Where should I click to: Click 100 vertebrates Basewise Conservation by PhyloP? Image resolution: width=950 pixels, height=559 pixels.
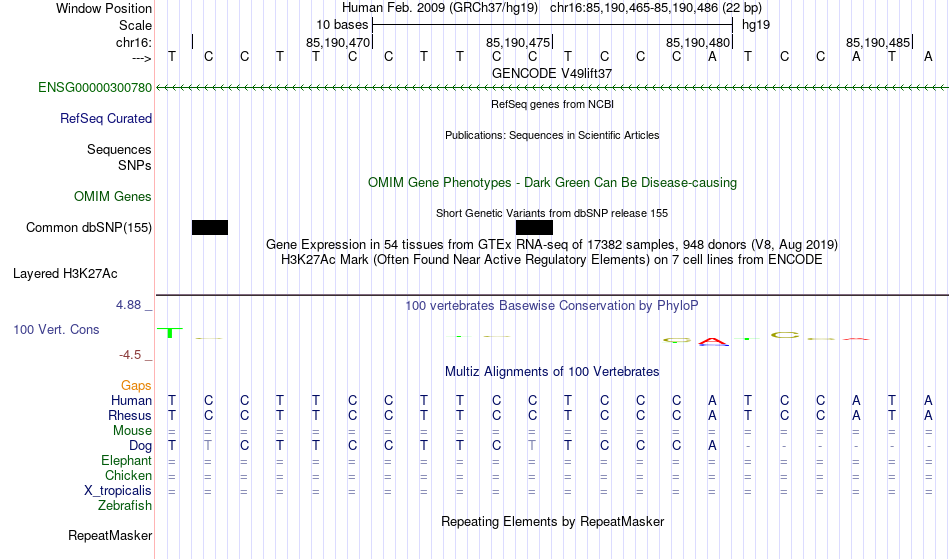pos(552,306)
